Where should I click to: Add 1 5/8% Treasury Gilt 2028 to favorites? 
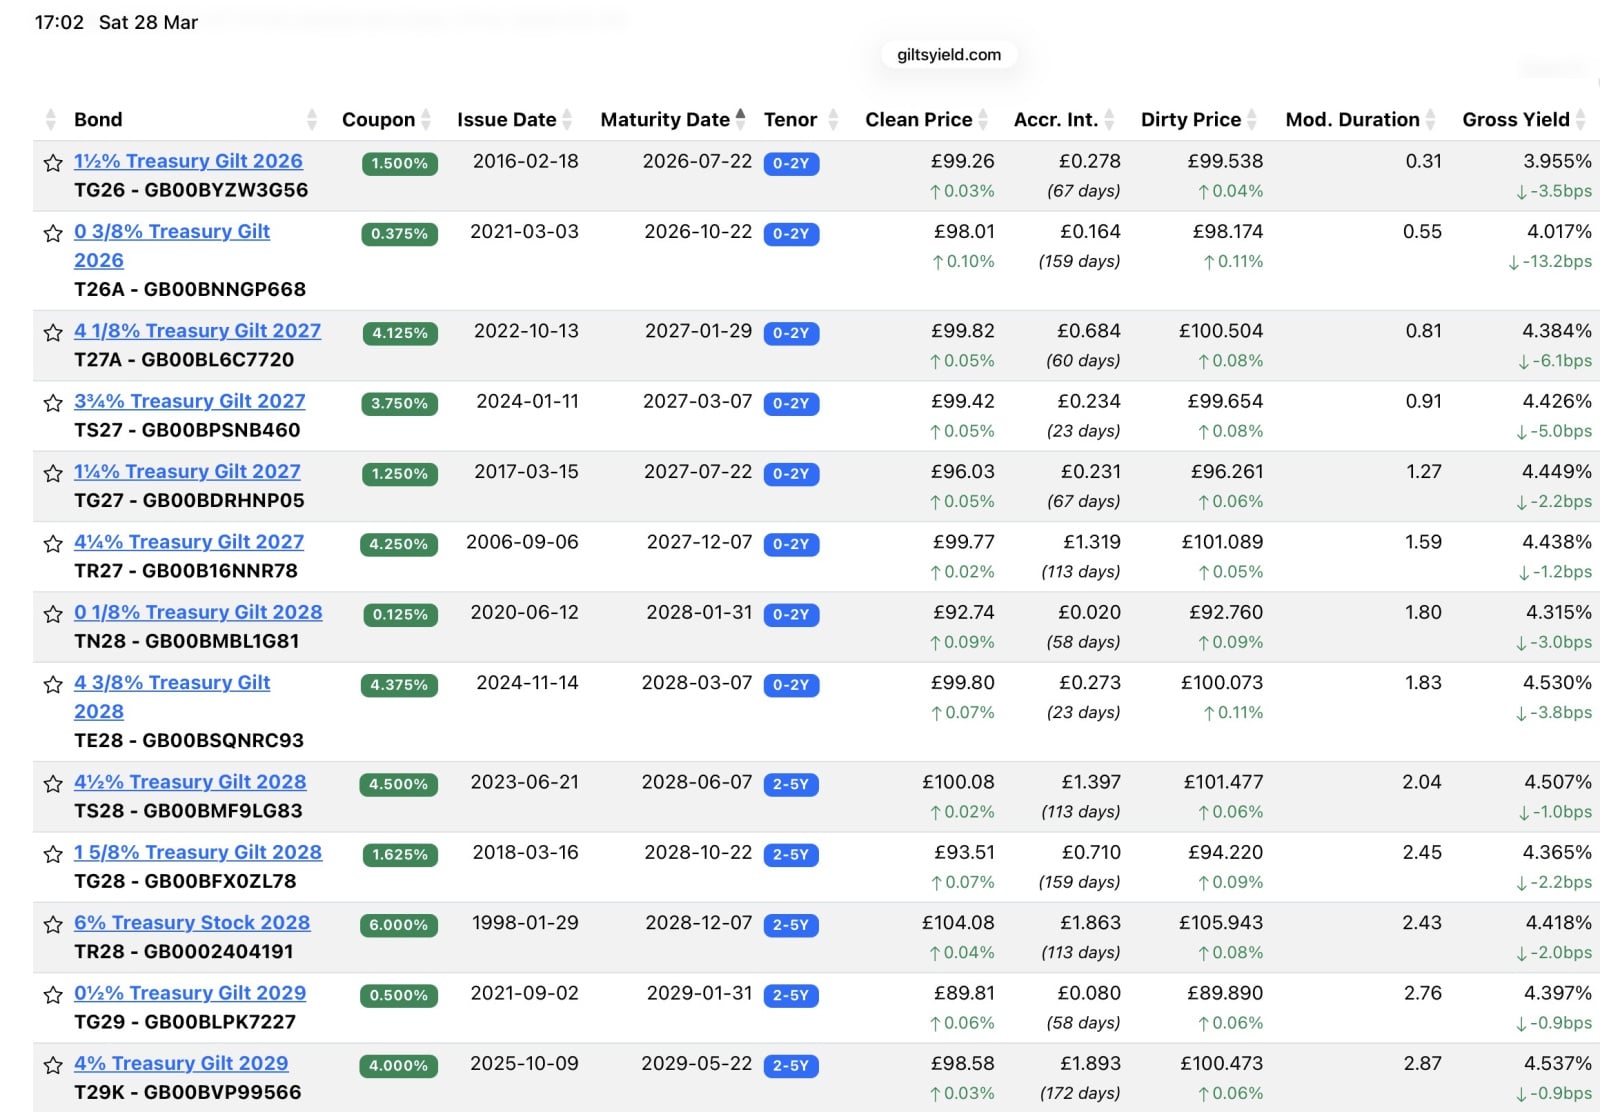point(53,855)
